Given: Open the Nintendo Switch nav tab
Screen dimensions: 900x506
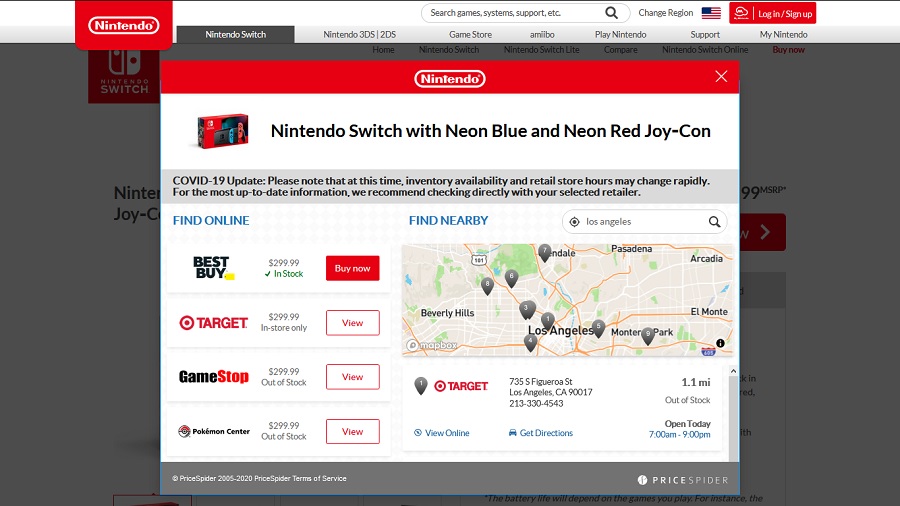Looking at the screenshot, I should click(235, 34).
